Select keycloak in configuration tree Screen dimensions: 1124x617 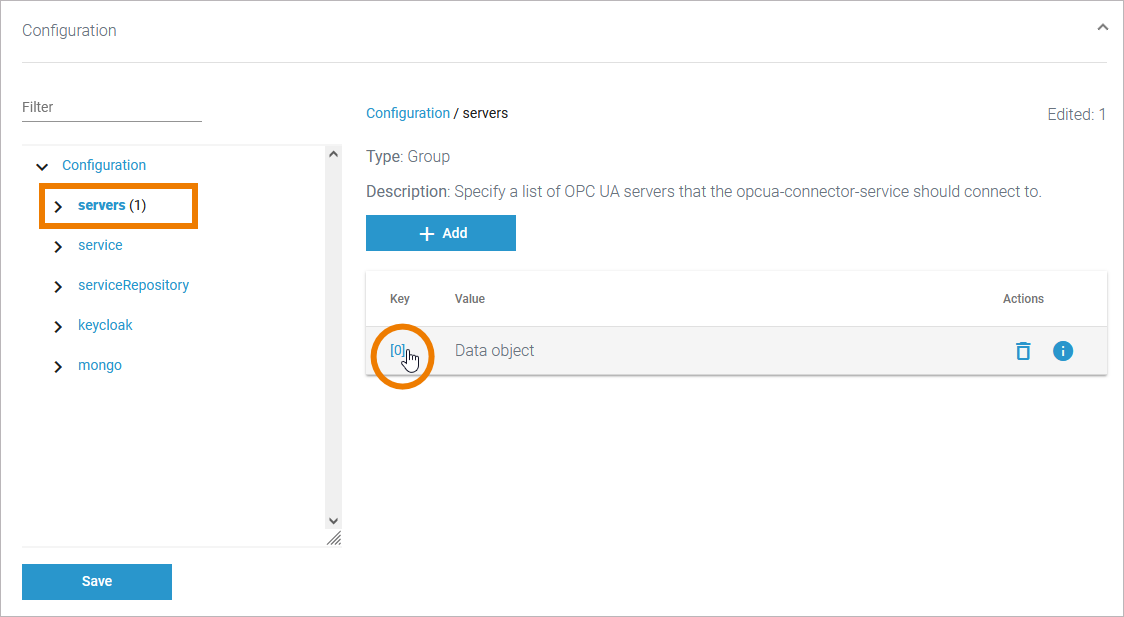[x=105, y=325]
